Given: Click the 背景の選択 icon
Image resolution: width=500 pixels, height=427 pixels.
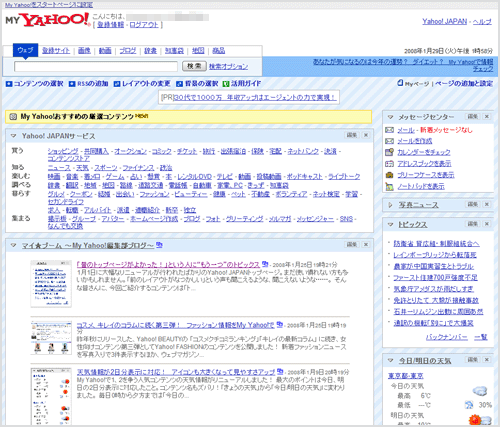Looking at the screenshot, I should (x=179, y=84).
